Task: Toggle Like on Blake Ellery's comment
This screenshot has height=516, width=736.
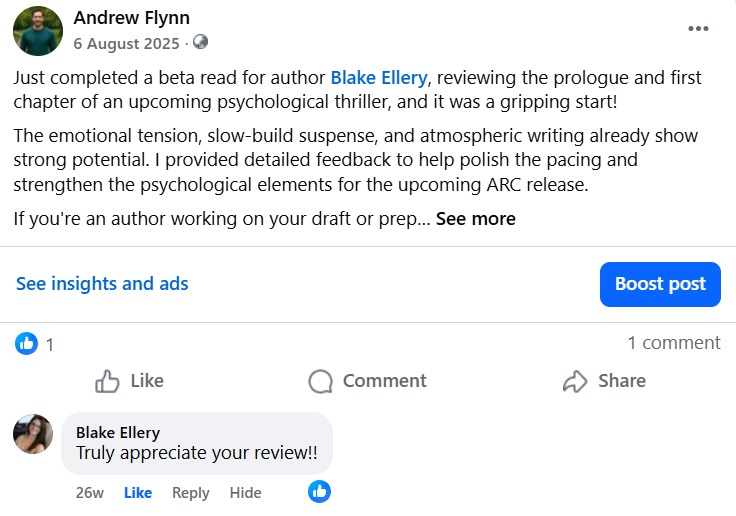Action: tap(138, 493)
